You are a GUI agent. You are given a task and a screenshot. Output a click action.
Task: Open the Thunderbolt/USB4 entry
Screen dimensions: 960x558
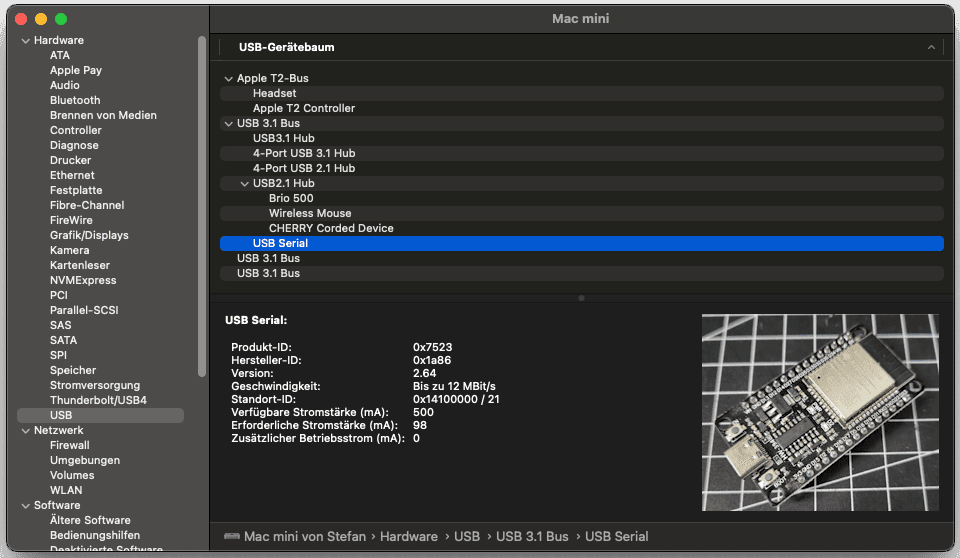99,401
